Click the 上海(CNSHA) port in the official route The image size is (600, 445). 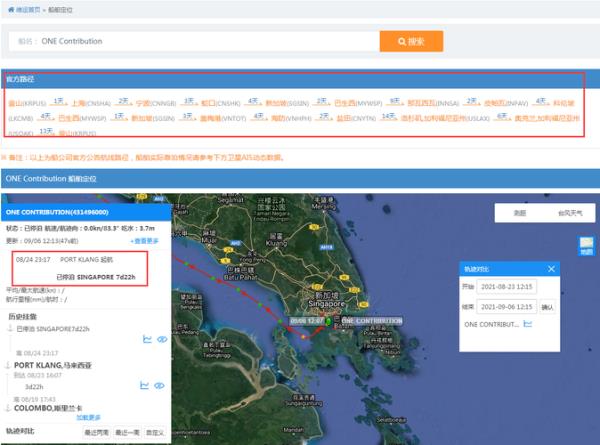click(x=91, y=103)
